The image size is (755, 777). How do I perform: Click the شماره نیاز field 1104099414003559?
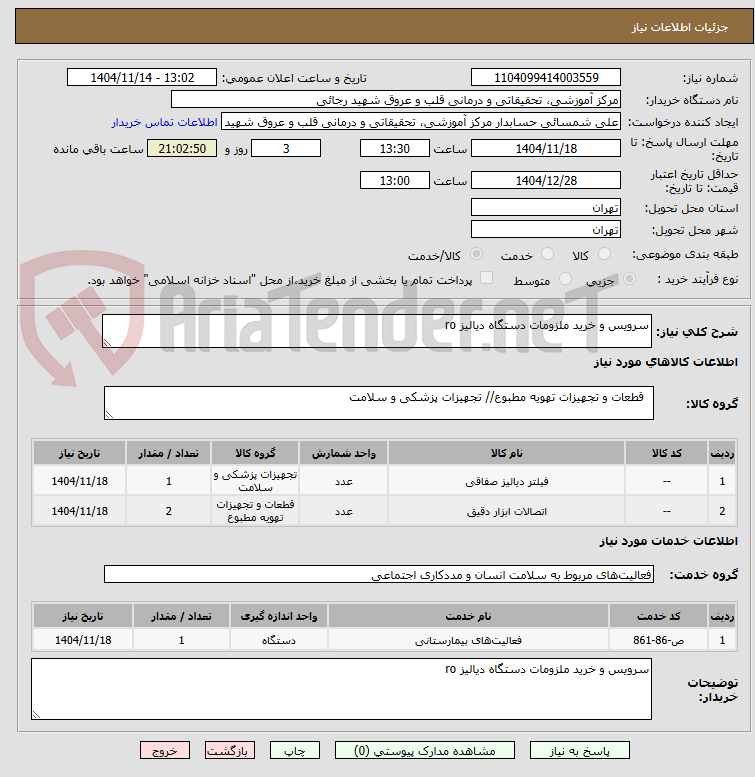coord(545,77)
